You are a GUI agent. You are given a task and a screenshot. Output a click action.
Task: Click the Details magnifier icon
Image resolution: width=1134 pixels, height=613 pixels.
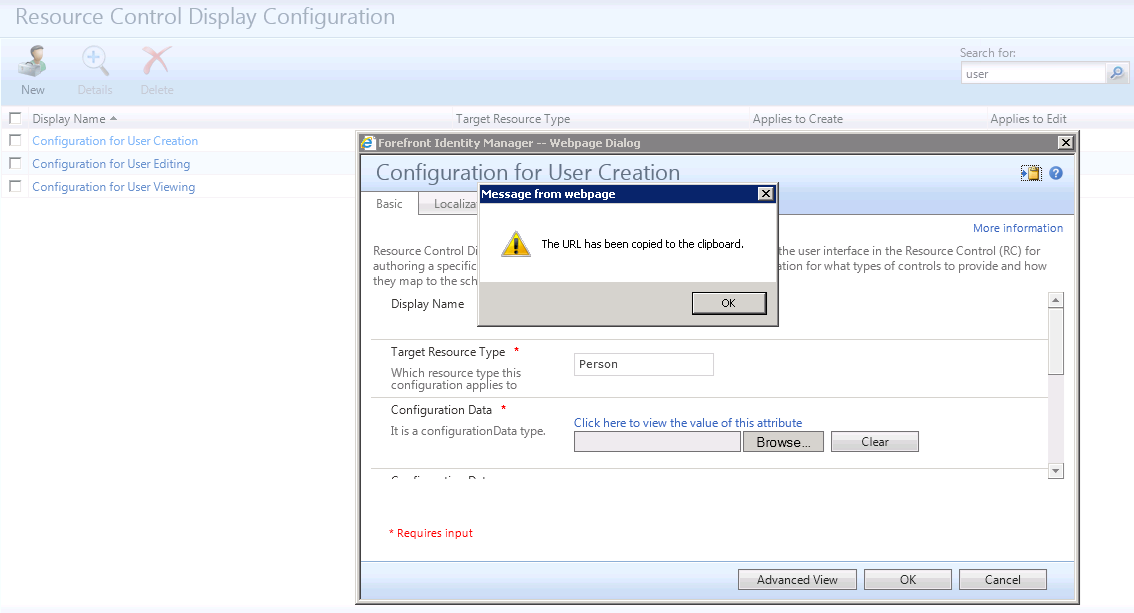(95, 63)
